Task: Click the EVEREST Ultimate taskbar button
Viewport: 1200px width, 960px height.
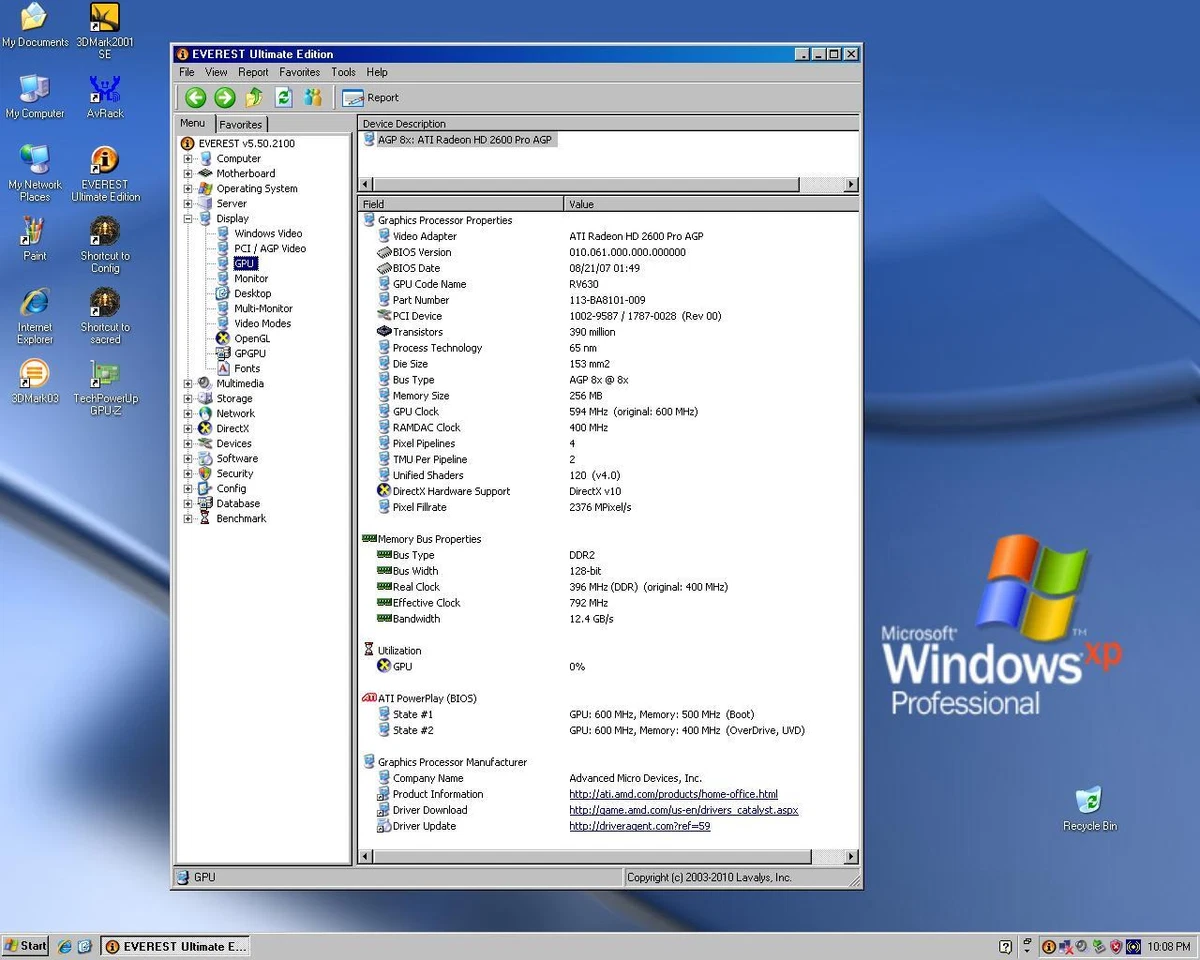Action: (x=175, y=946)
